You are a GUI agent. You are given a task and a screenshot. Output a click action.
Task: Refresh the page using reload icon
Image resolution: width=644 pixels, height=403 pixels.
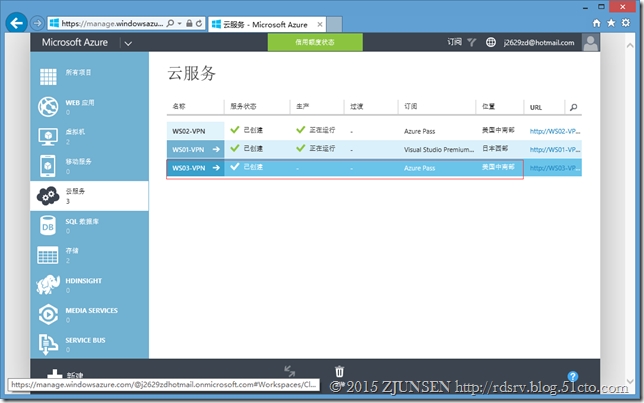tap(199, 23)
